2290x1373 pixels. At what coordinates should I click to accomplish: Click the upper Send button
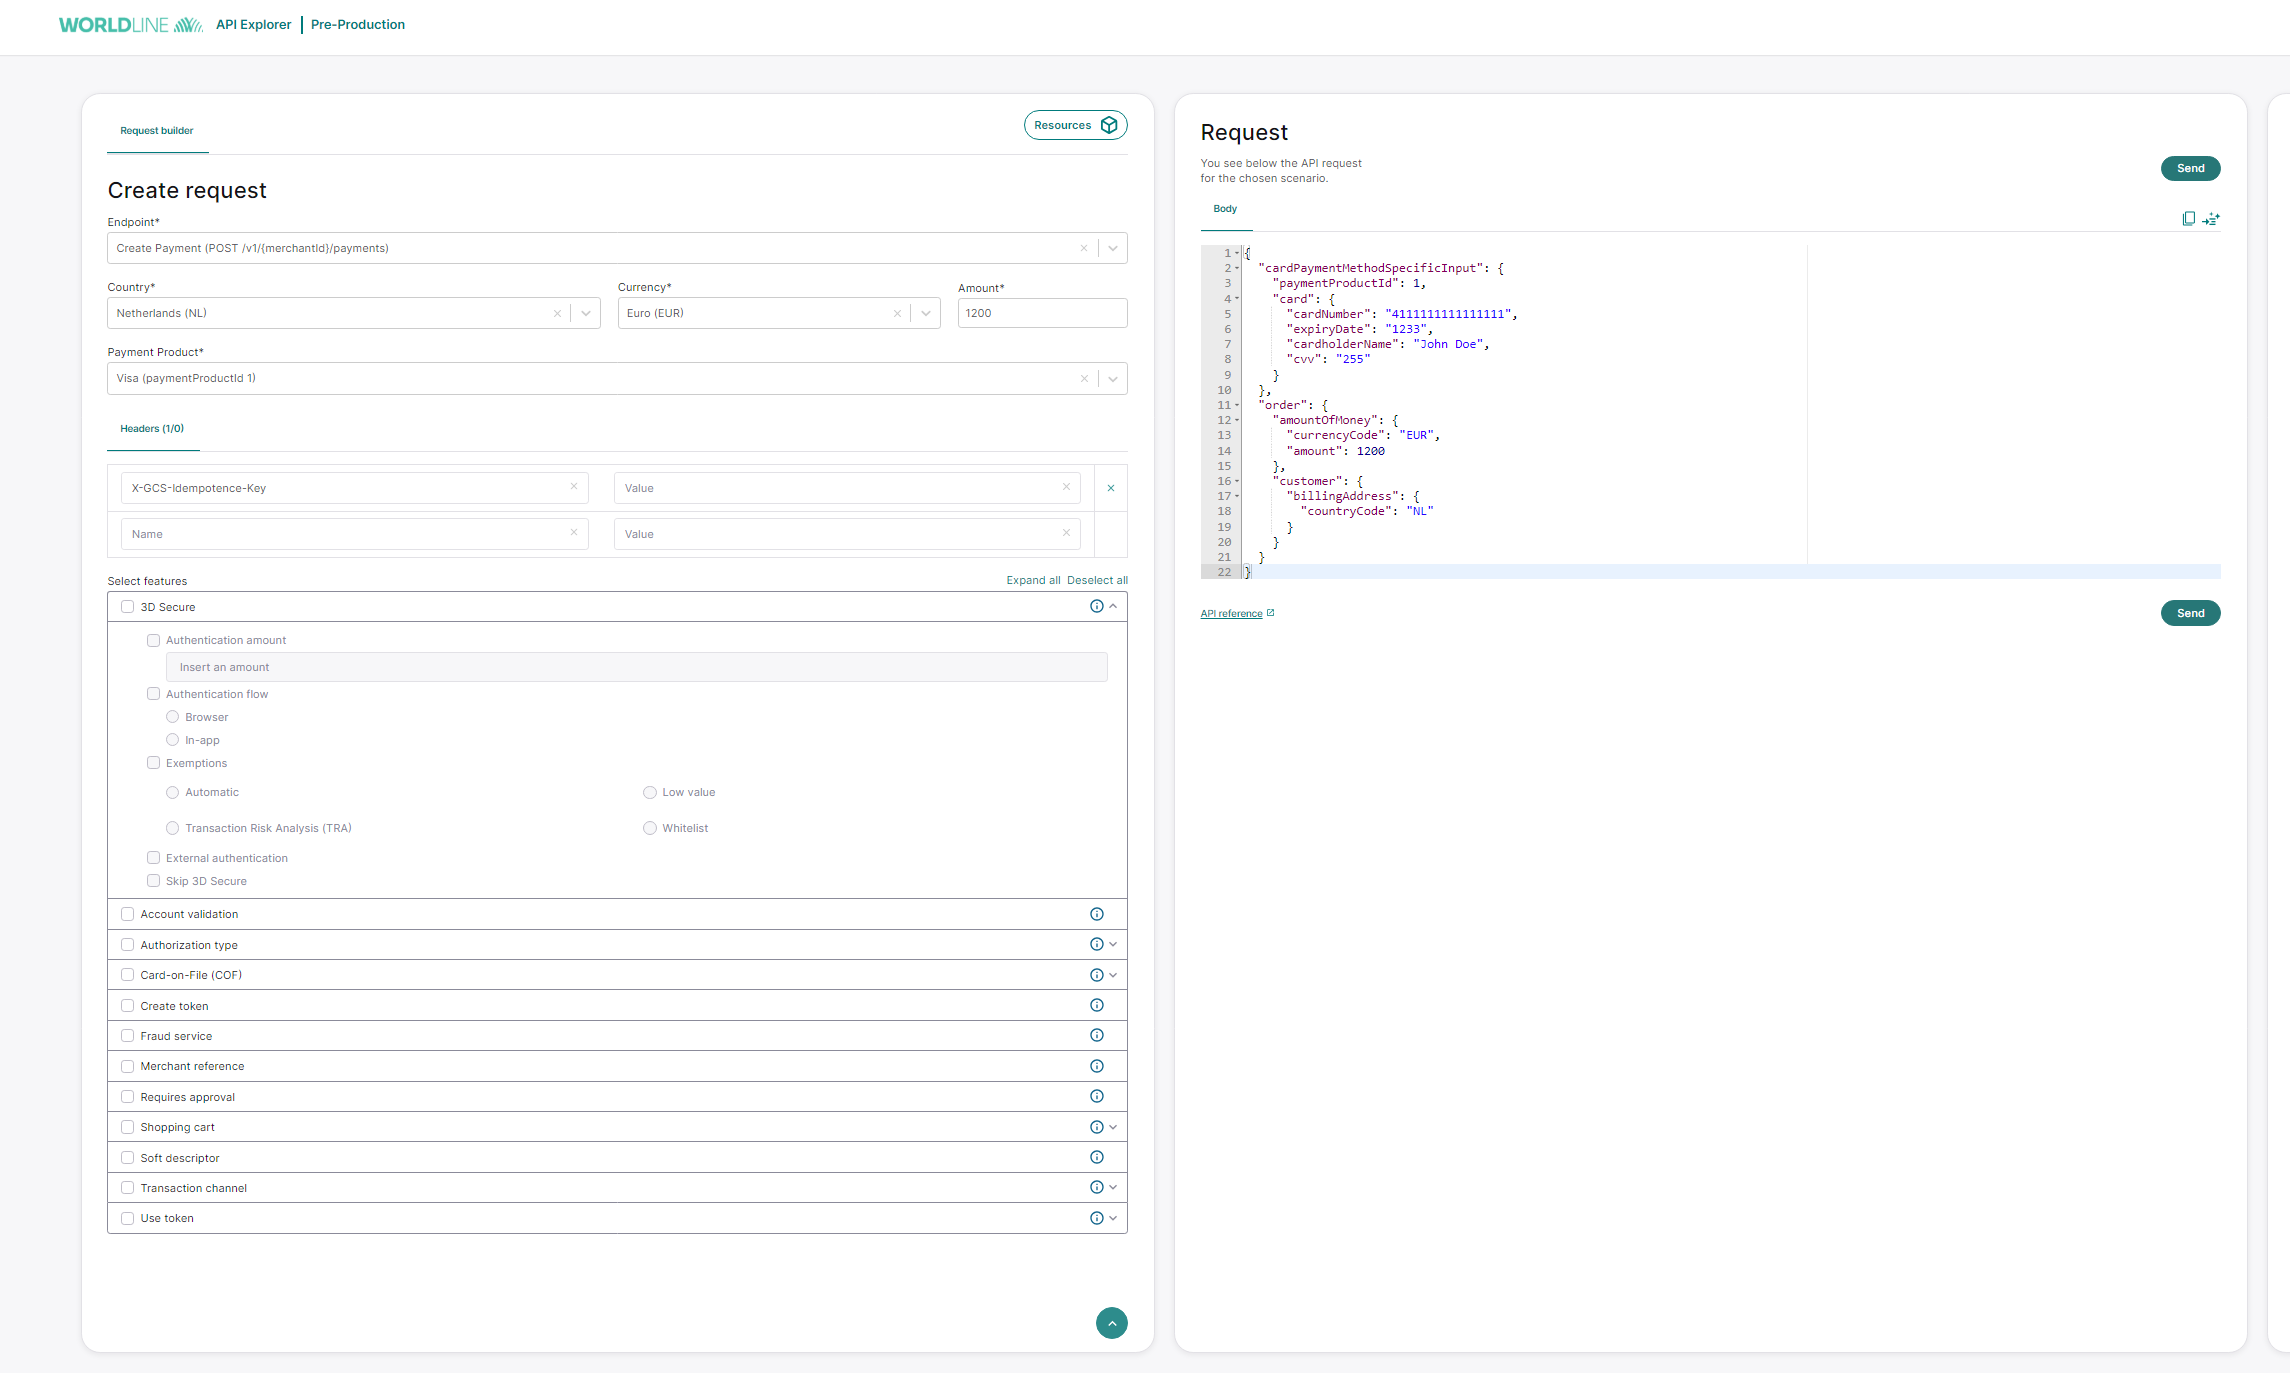point(2190,168)
